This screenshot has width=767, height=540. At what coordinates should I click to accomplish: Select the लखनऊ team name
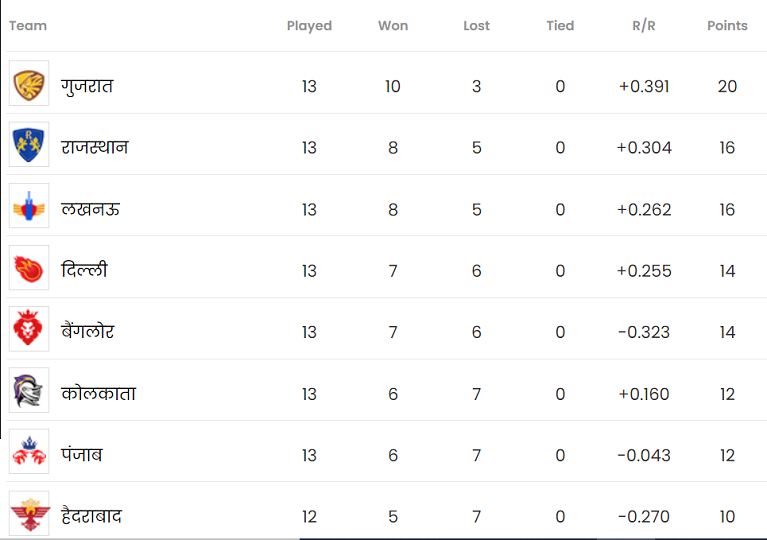pyautogui.click(x=90, y=209)
